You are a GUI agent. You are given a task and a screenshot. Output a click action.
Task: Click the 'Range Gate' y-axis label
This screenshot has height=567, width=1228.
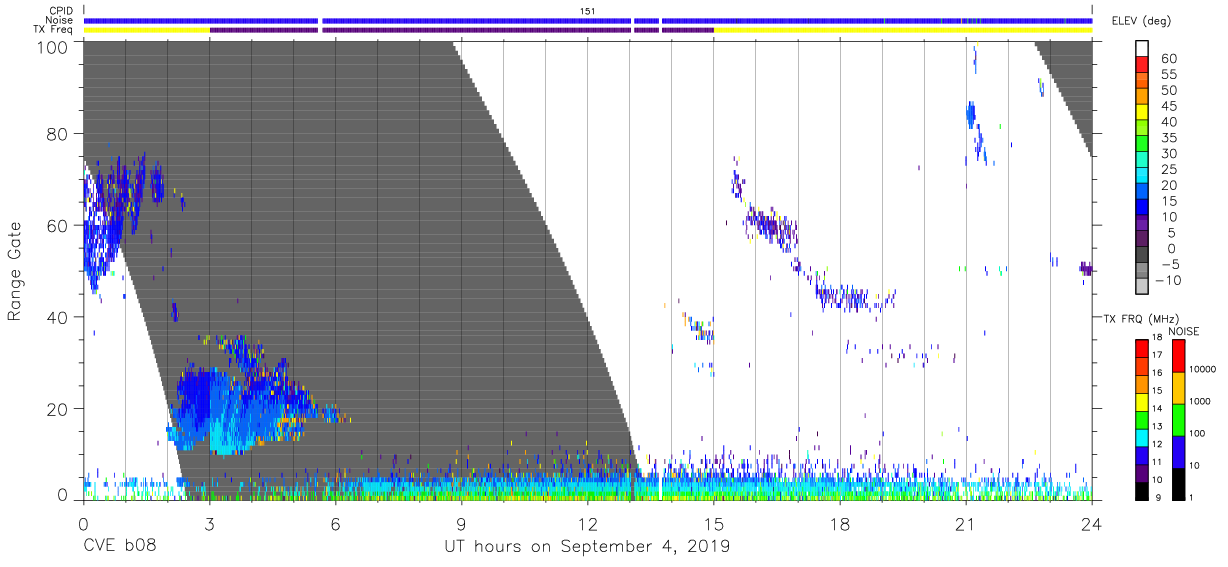pos(14,271)
